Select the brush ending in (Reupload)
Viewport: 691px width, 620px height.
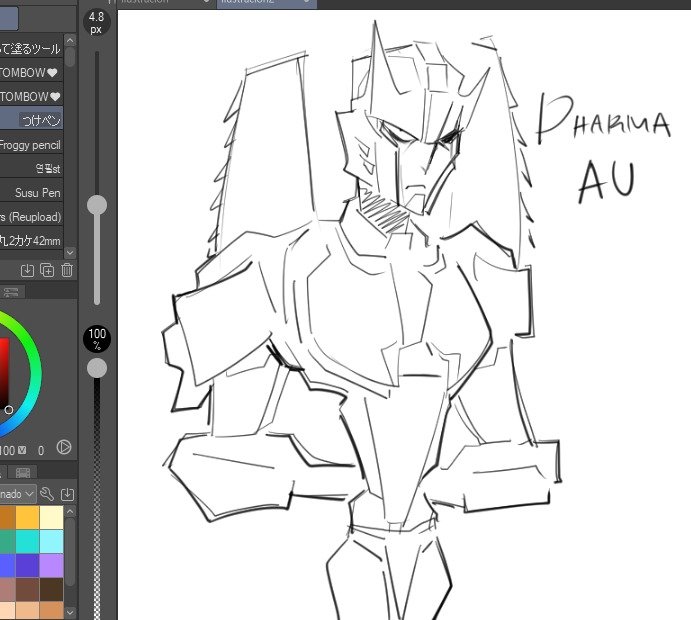pos(31,216)
